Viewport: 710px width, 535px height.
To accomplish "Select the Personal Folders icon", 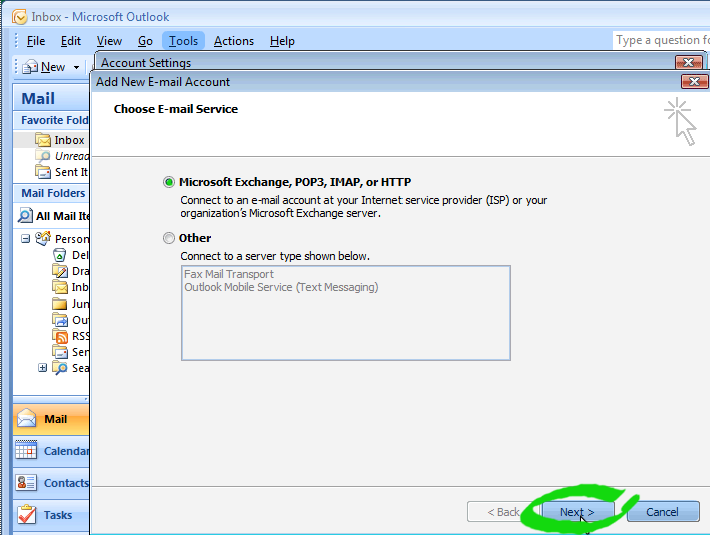I will click(43, 238).
